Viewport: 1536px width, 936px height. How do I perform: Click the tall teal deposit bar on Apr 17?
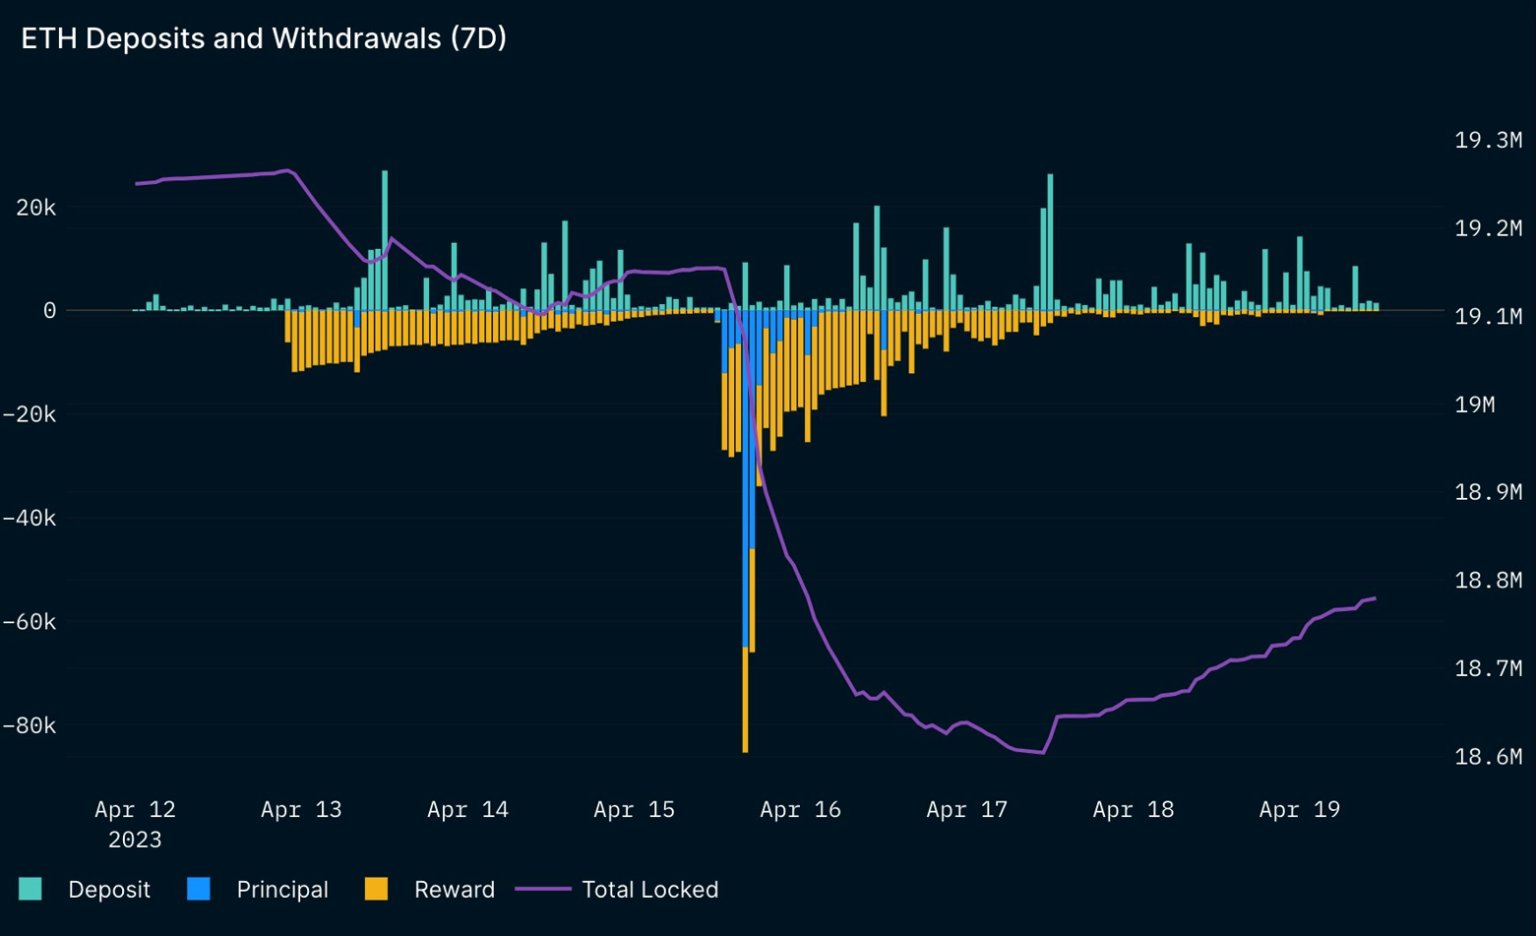(x=1050, y=242)
